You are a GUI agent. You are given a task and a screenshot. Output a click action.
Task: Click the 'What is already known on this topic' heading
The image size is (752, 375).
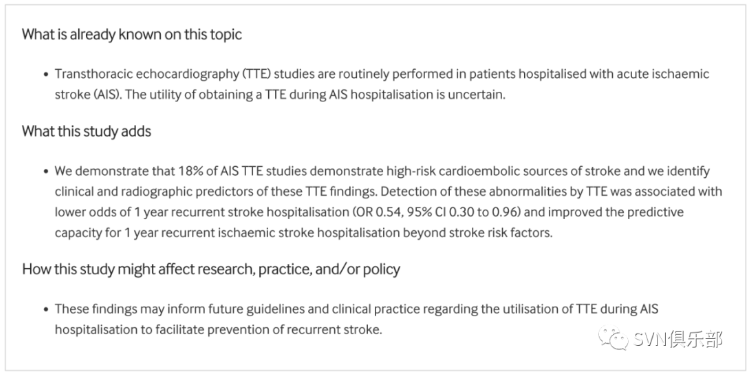[131, 35]
